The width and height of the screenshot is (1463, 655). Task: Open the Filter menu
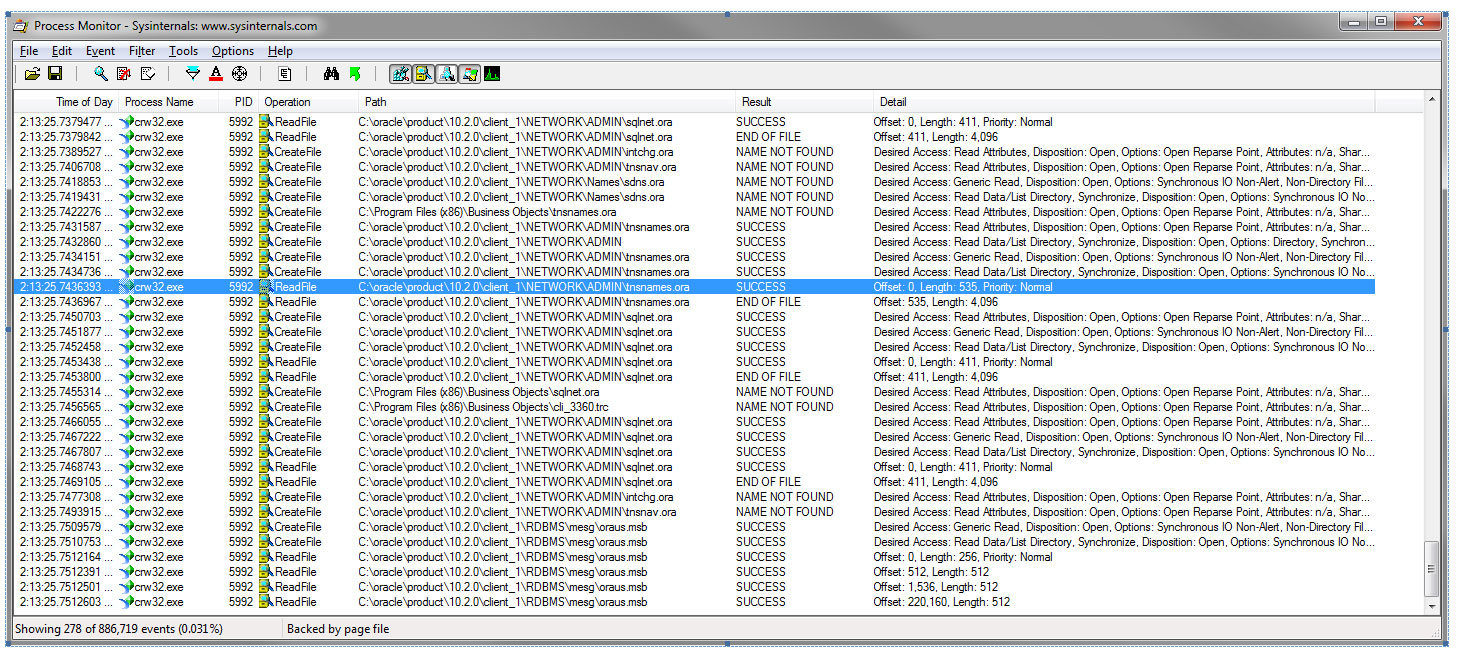pos(142,51)
